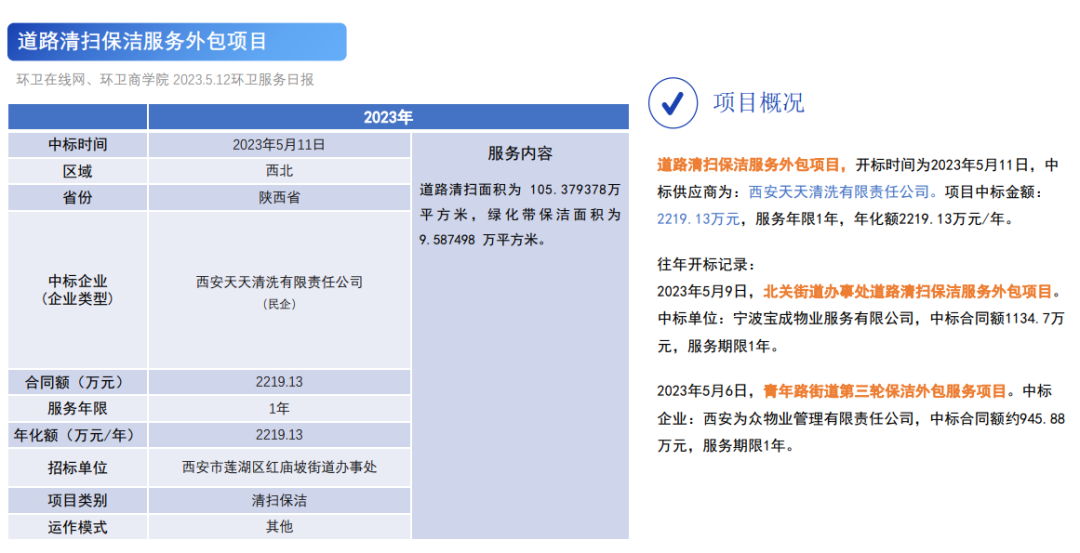Viewport: 1080px width, 553px height.
Task: Click the 1年 service term cell
Action: [x=279, y=408]
